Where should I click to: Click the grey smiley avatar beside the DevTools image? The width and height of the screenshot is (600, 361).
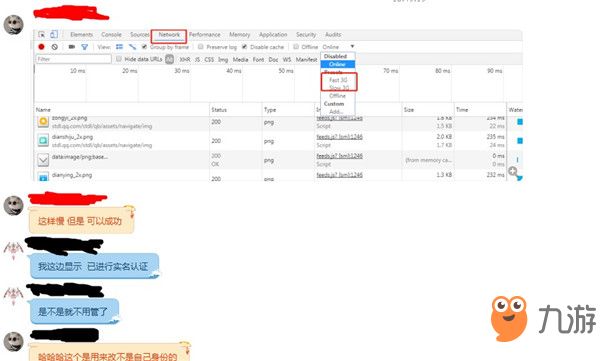[13, 25]
